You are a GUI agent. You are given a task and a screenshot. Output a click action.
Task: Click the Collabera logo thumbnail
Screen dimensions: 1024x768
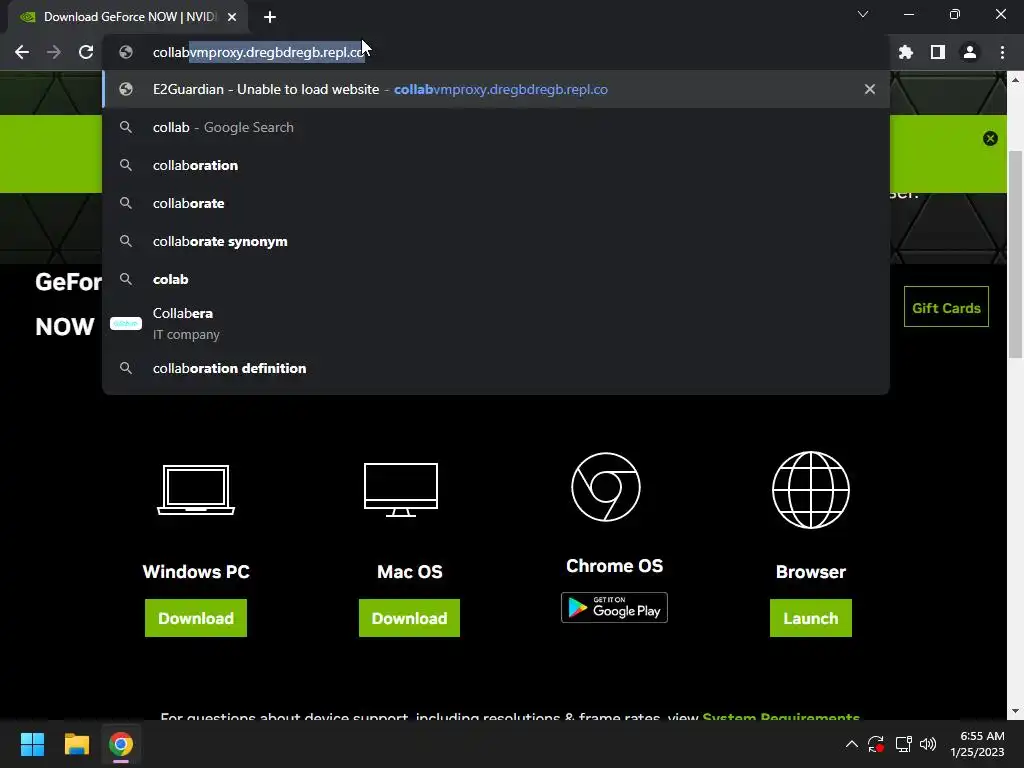pos(125,323)
